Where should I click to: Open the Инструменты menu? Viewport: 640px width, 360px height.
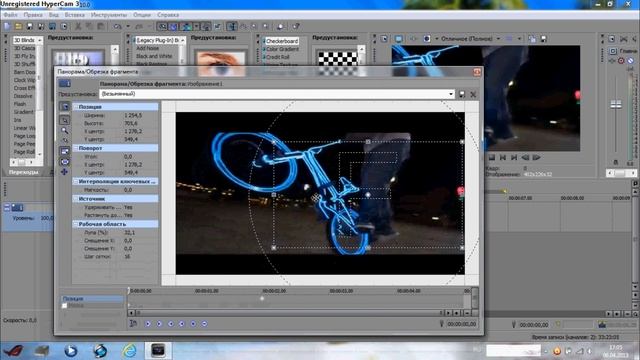coord(109,15)
